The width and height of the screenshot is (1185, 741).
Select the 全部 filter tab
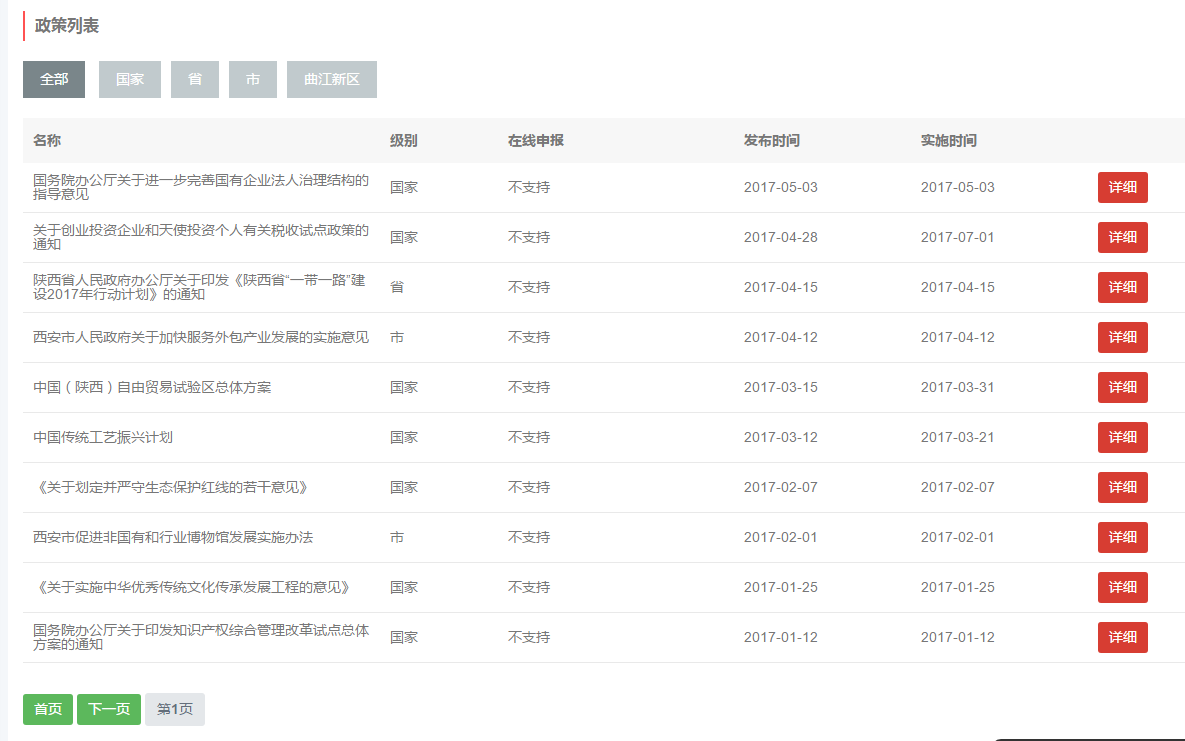tap(54, 79)
